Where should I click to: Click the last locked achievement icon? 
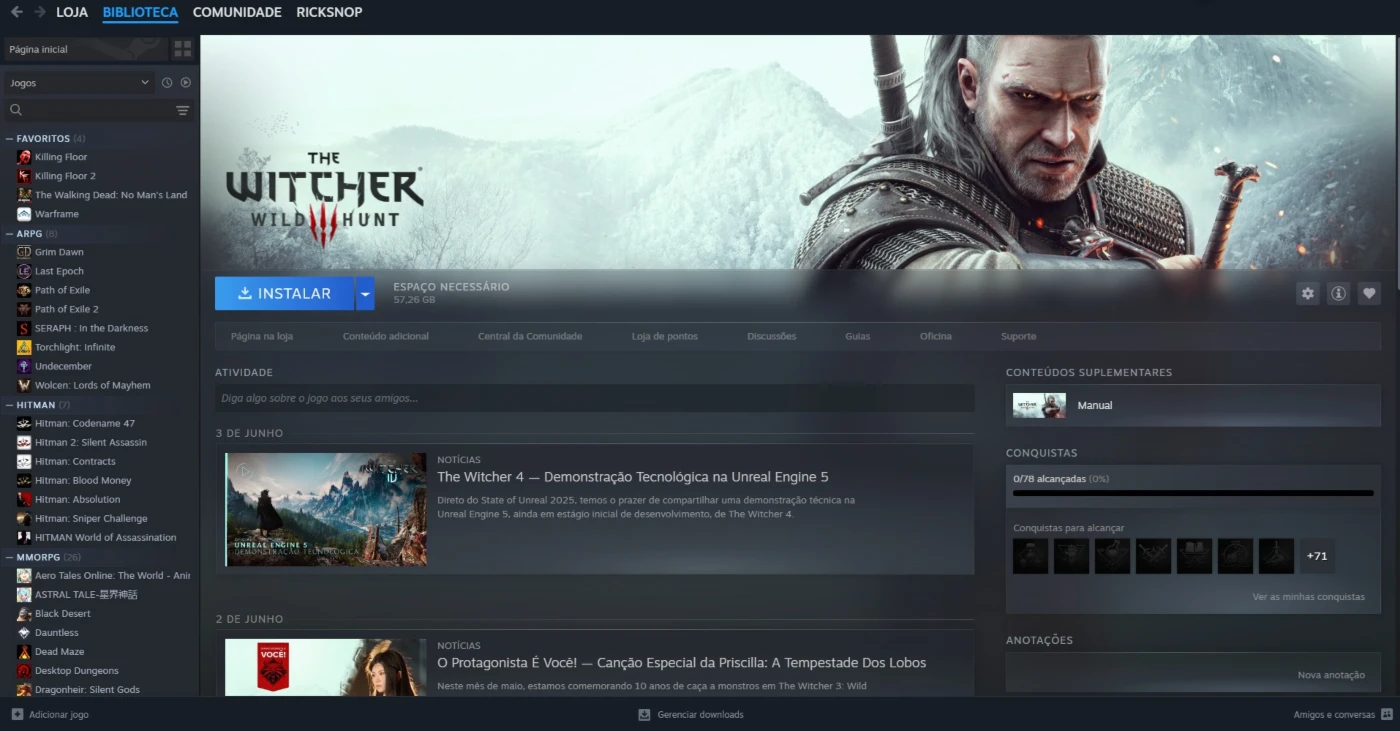click(x=1276, y=556)
